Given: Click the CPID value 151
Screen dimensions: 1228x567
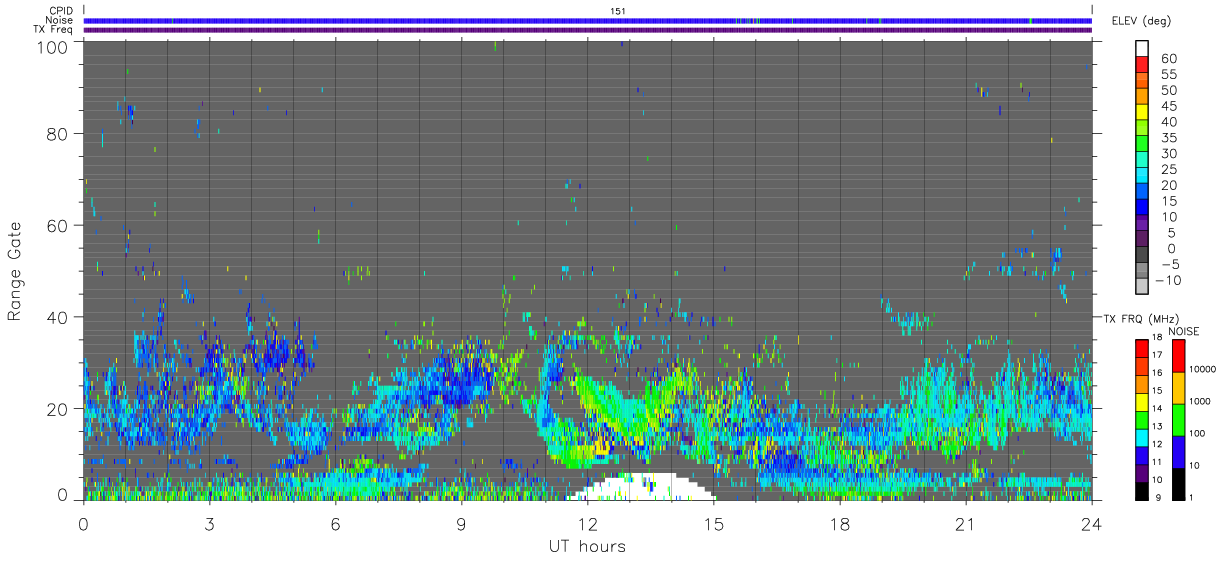Looking at the screenshot, I should pos(618,11).
